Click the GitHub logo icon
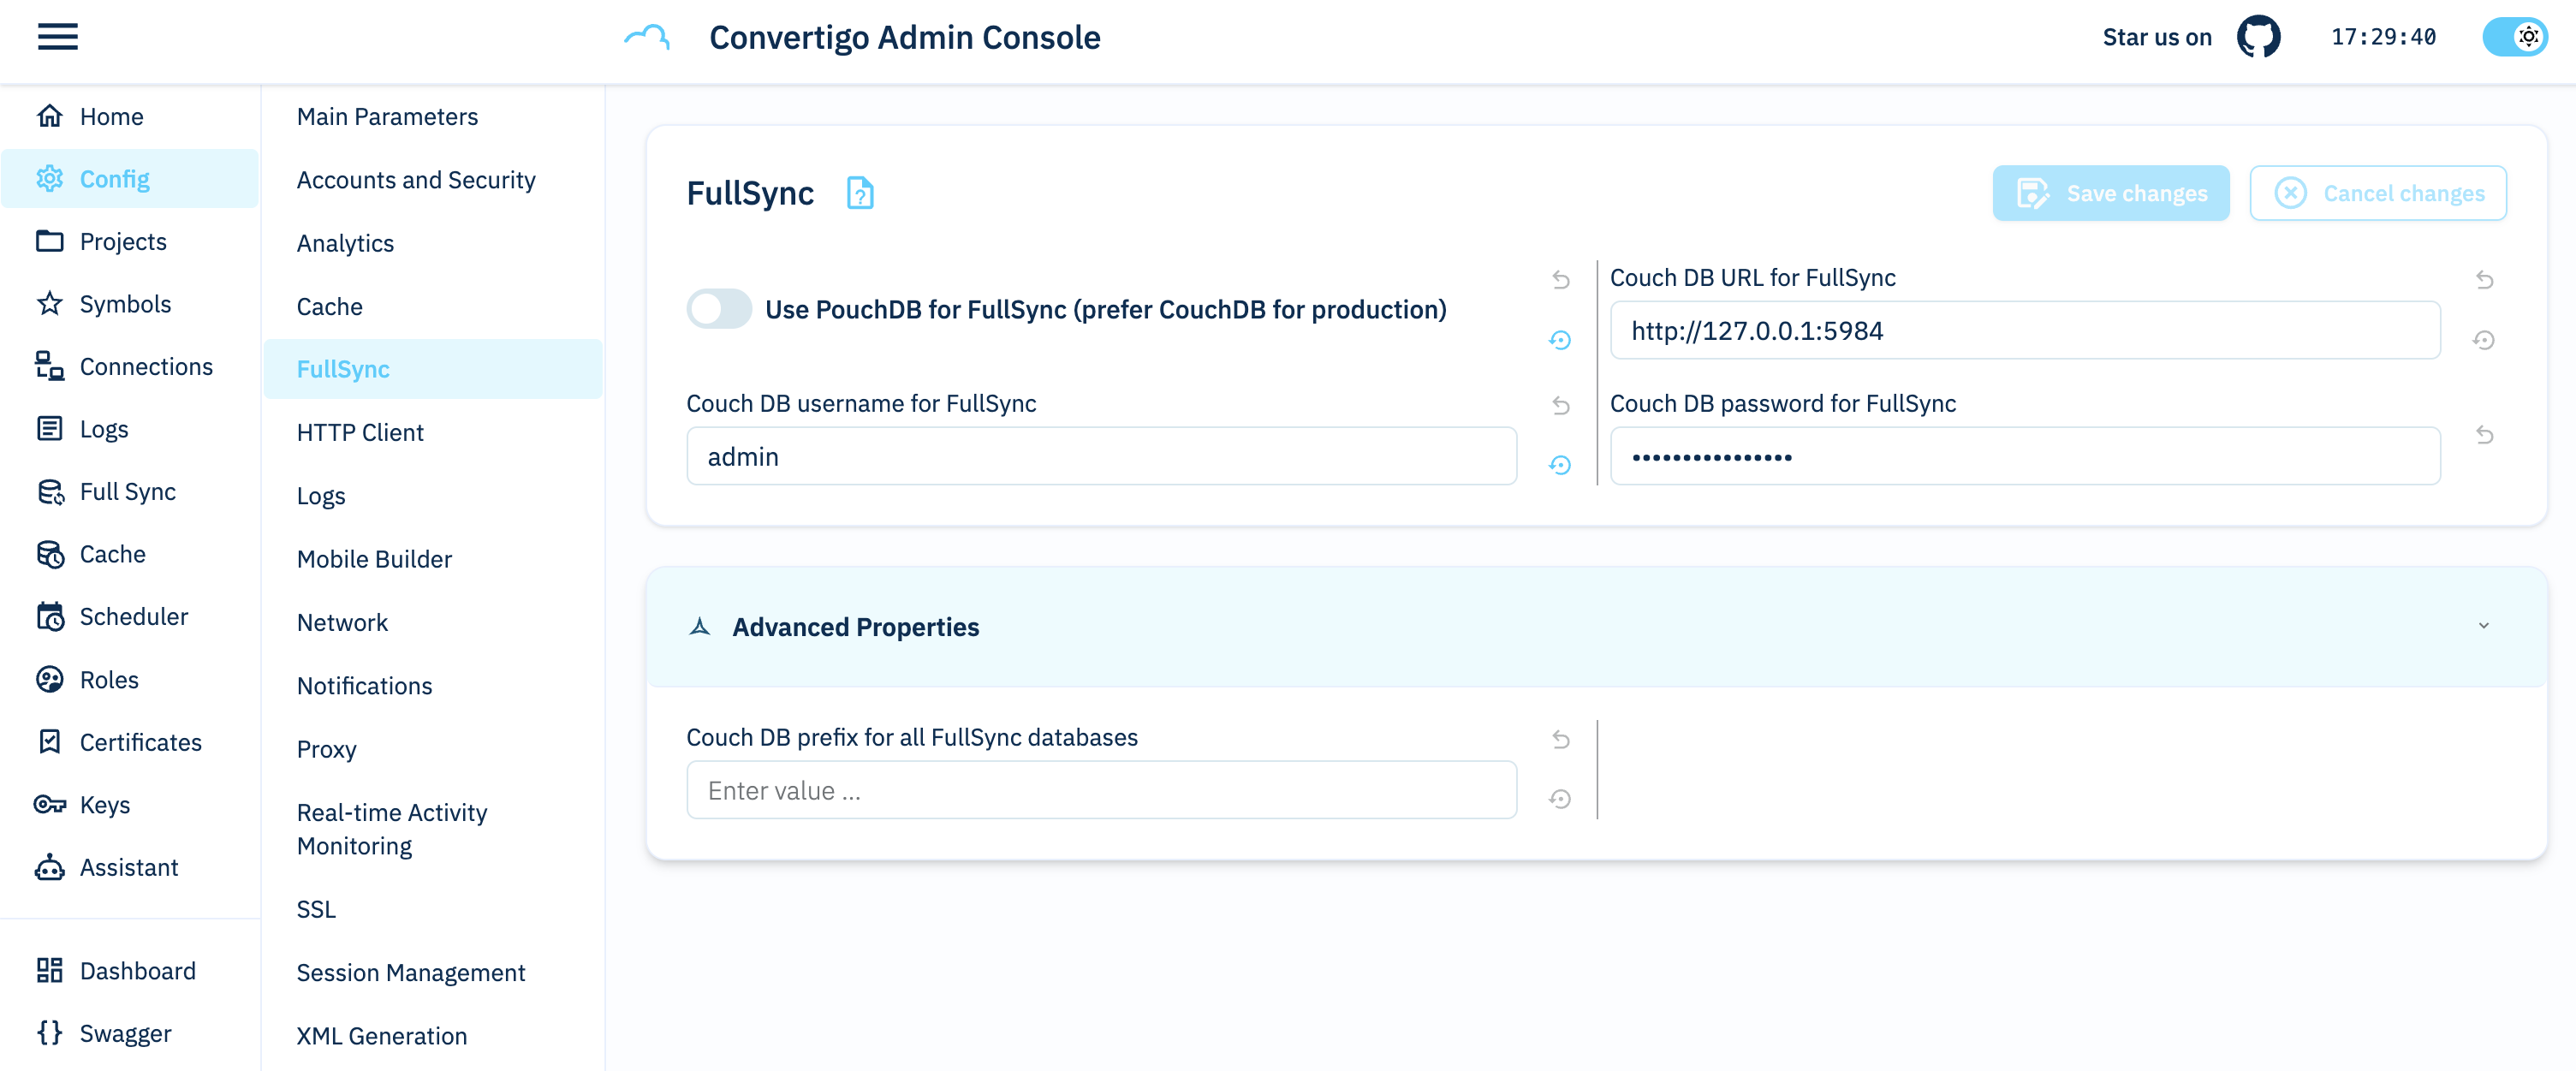The height and width of the screenshot is (1071, 2576). click(x=2258, y=37)
